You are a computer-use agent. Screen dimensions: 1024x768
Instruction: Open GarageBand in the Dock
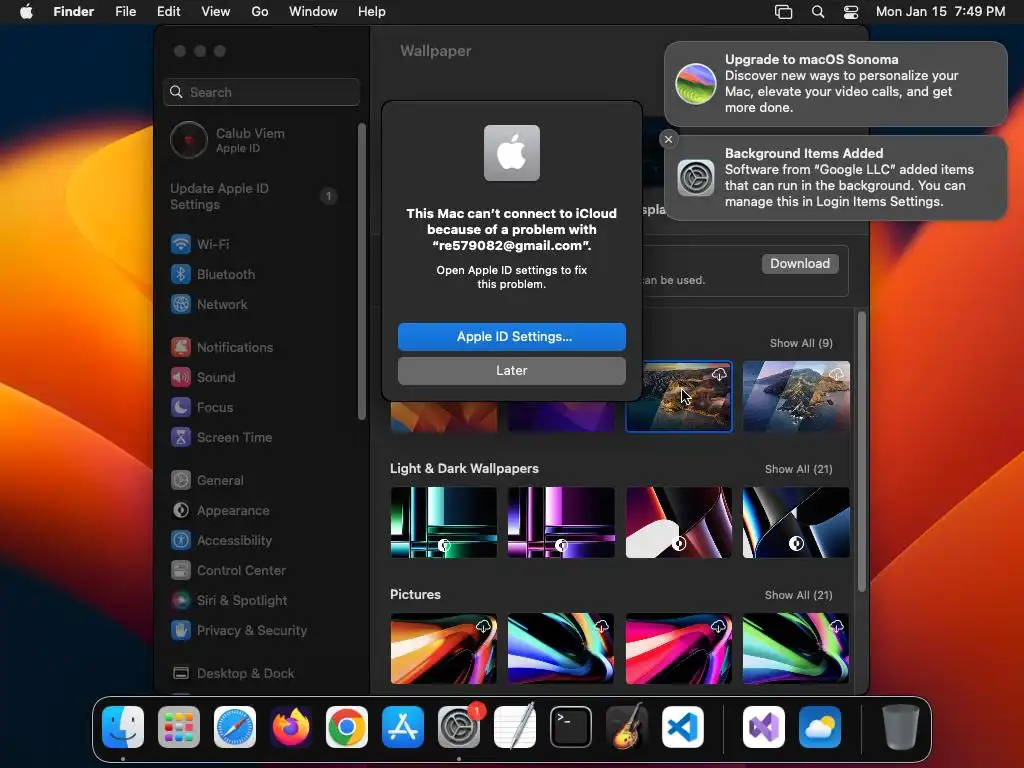pos(627,727)
